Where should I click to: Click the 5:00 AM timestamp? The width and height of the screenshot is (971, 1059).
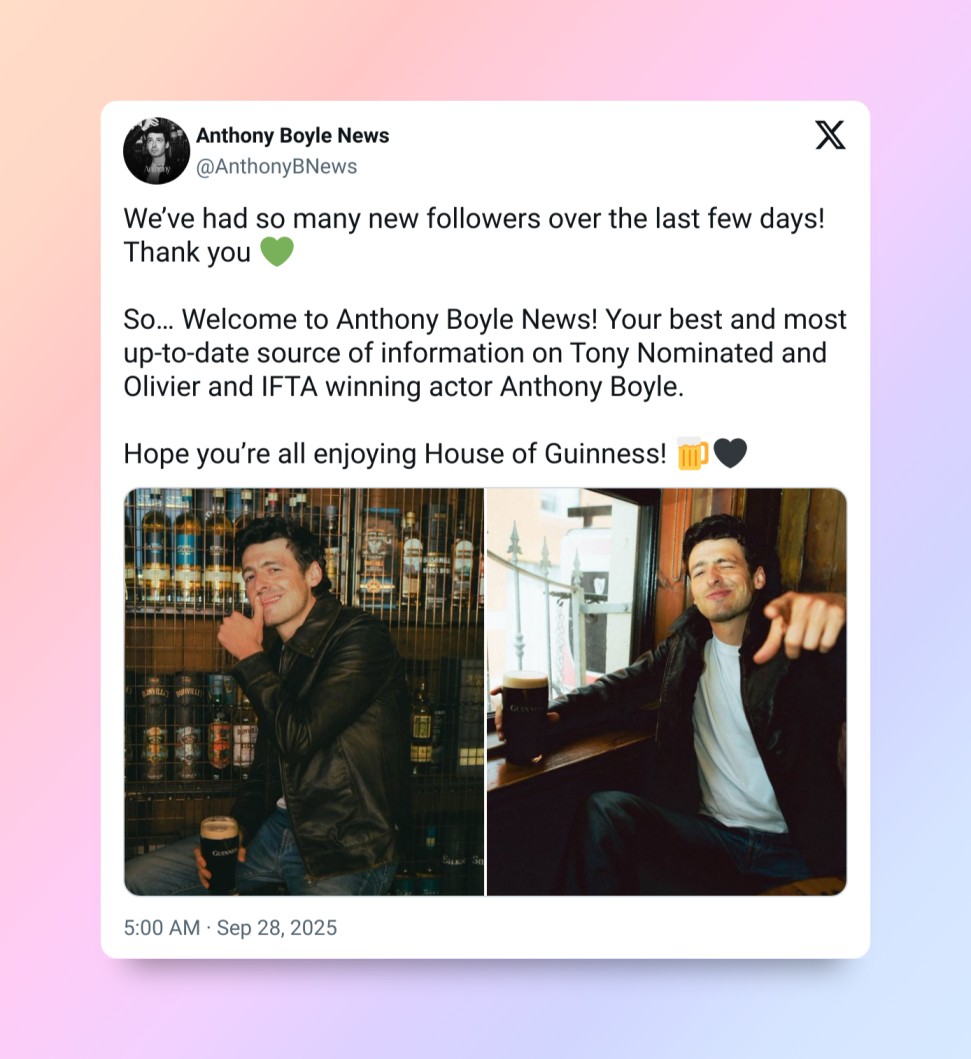(x=161, y=928)
